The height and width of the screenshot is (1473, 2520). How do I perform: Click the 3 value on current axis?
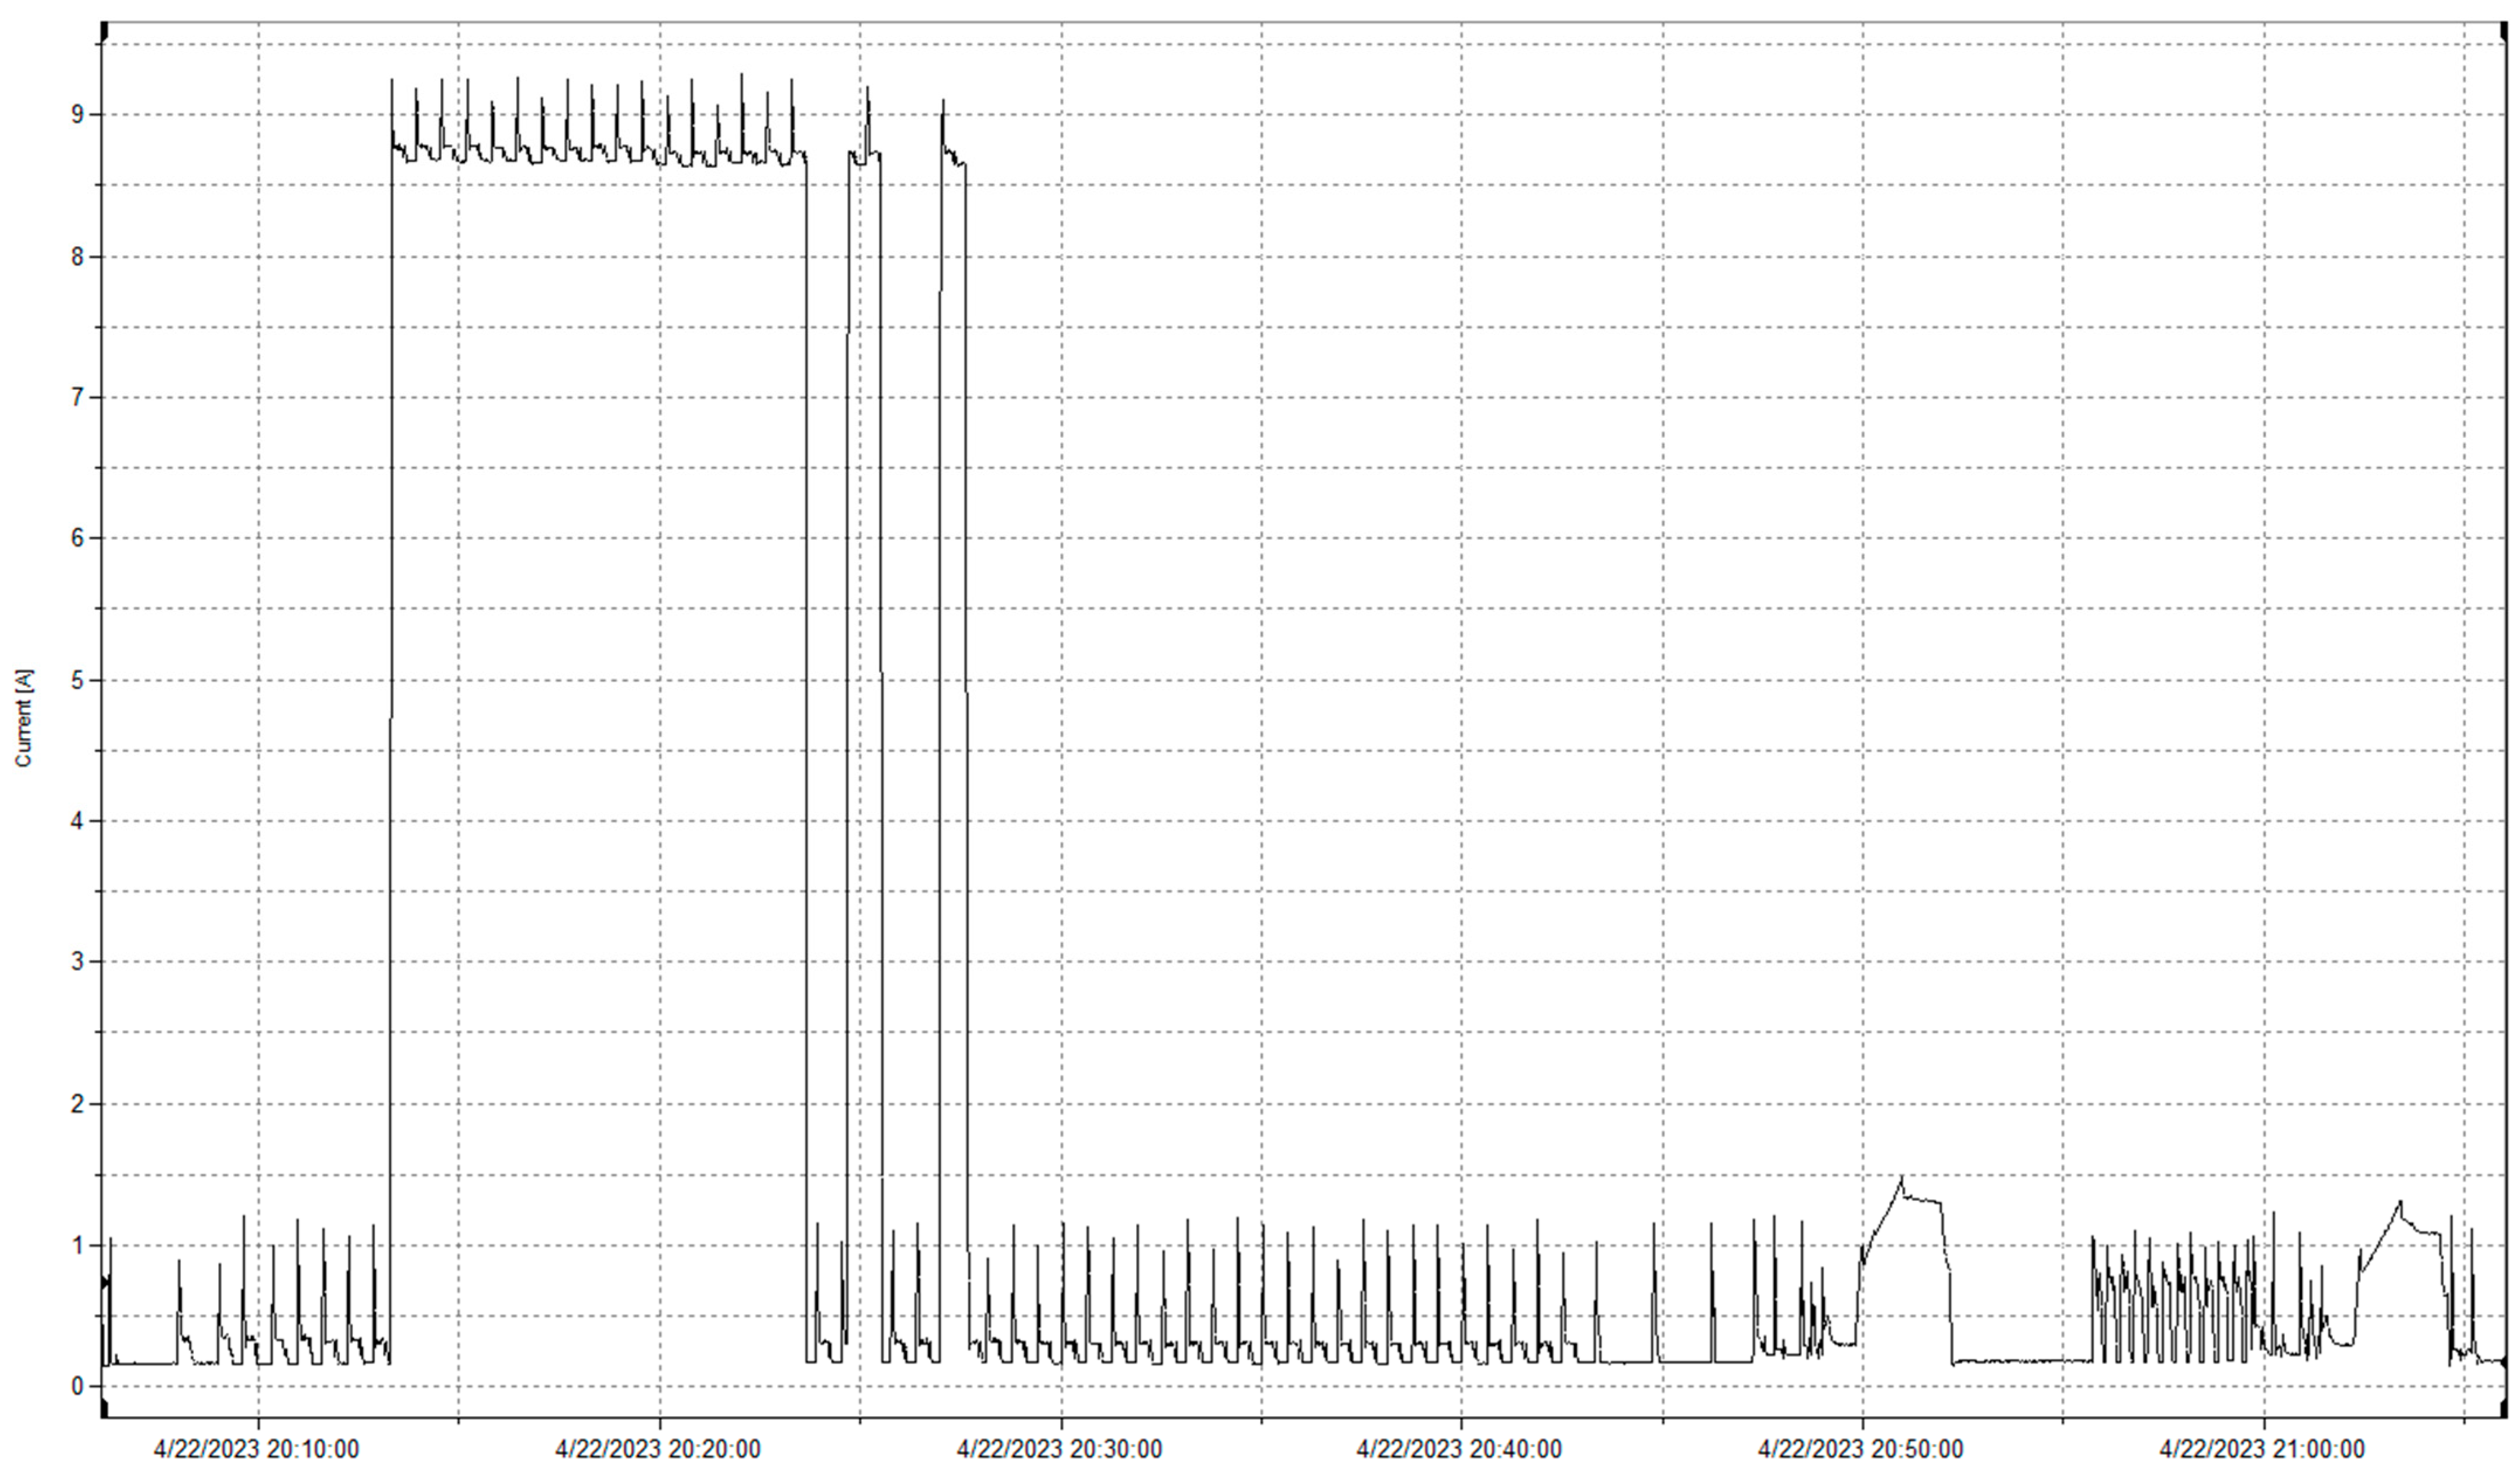tap(77, 962)
